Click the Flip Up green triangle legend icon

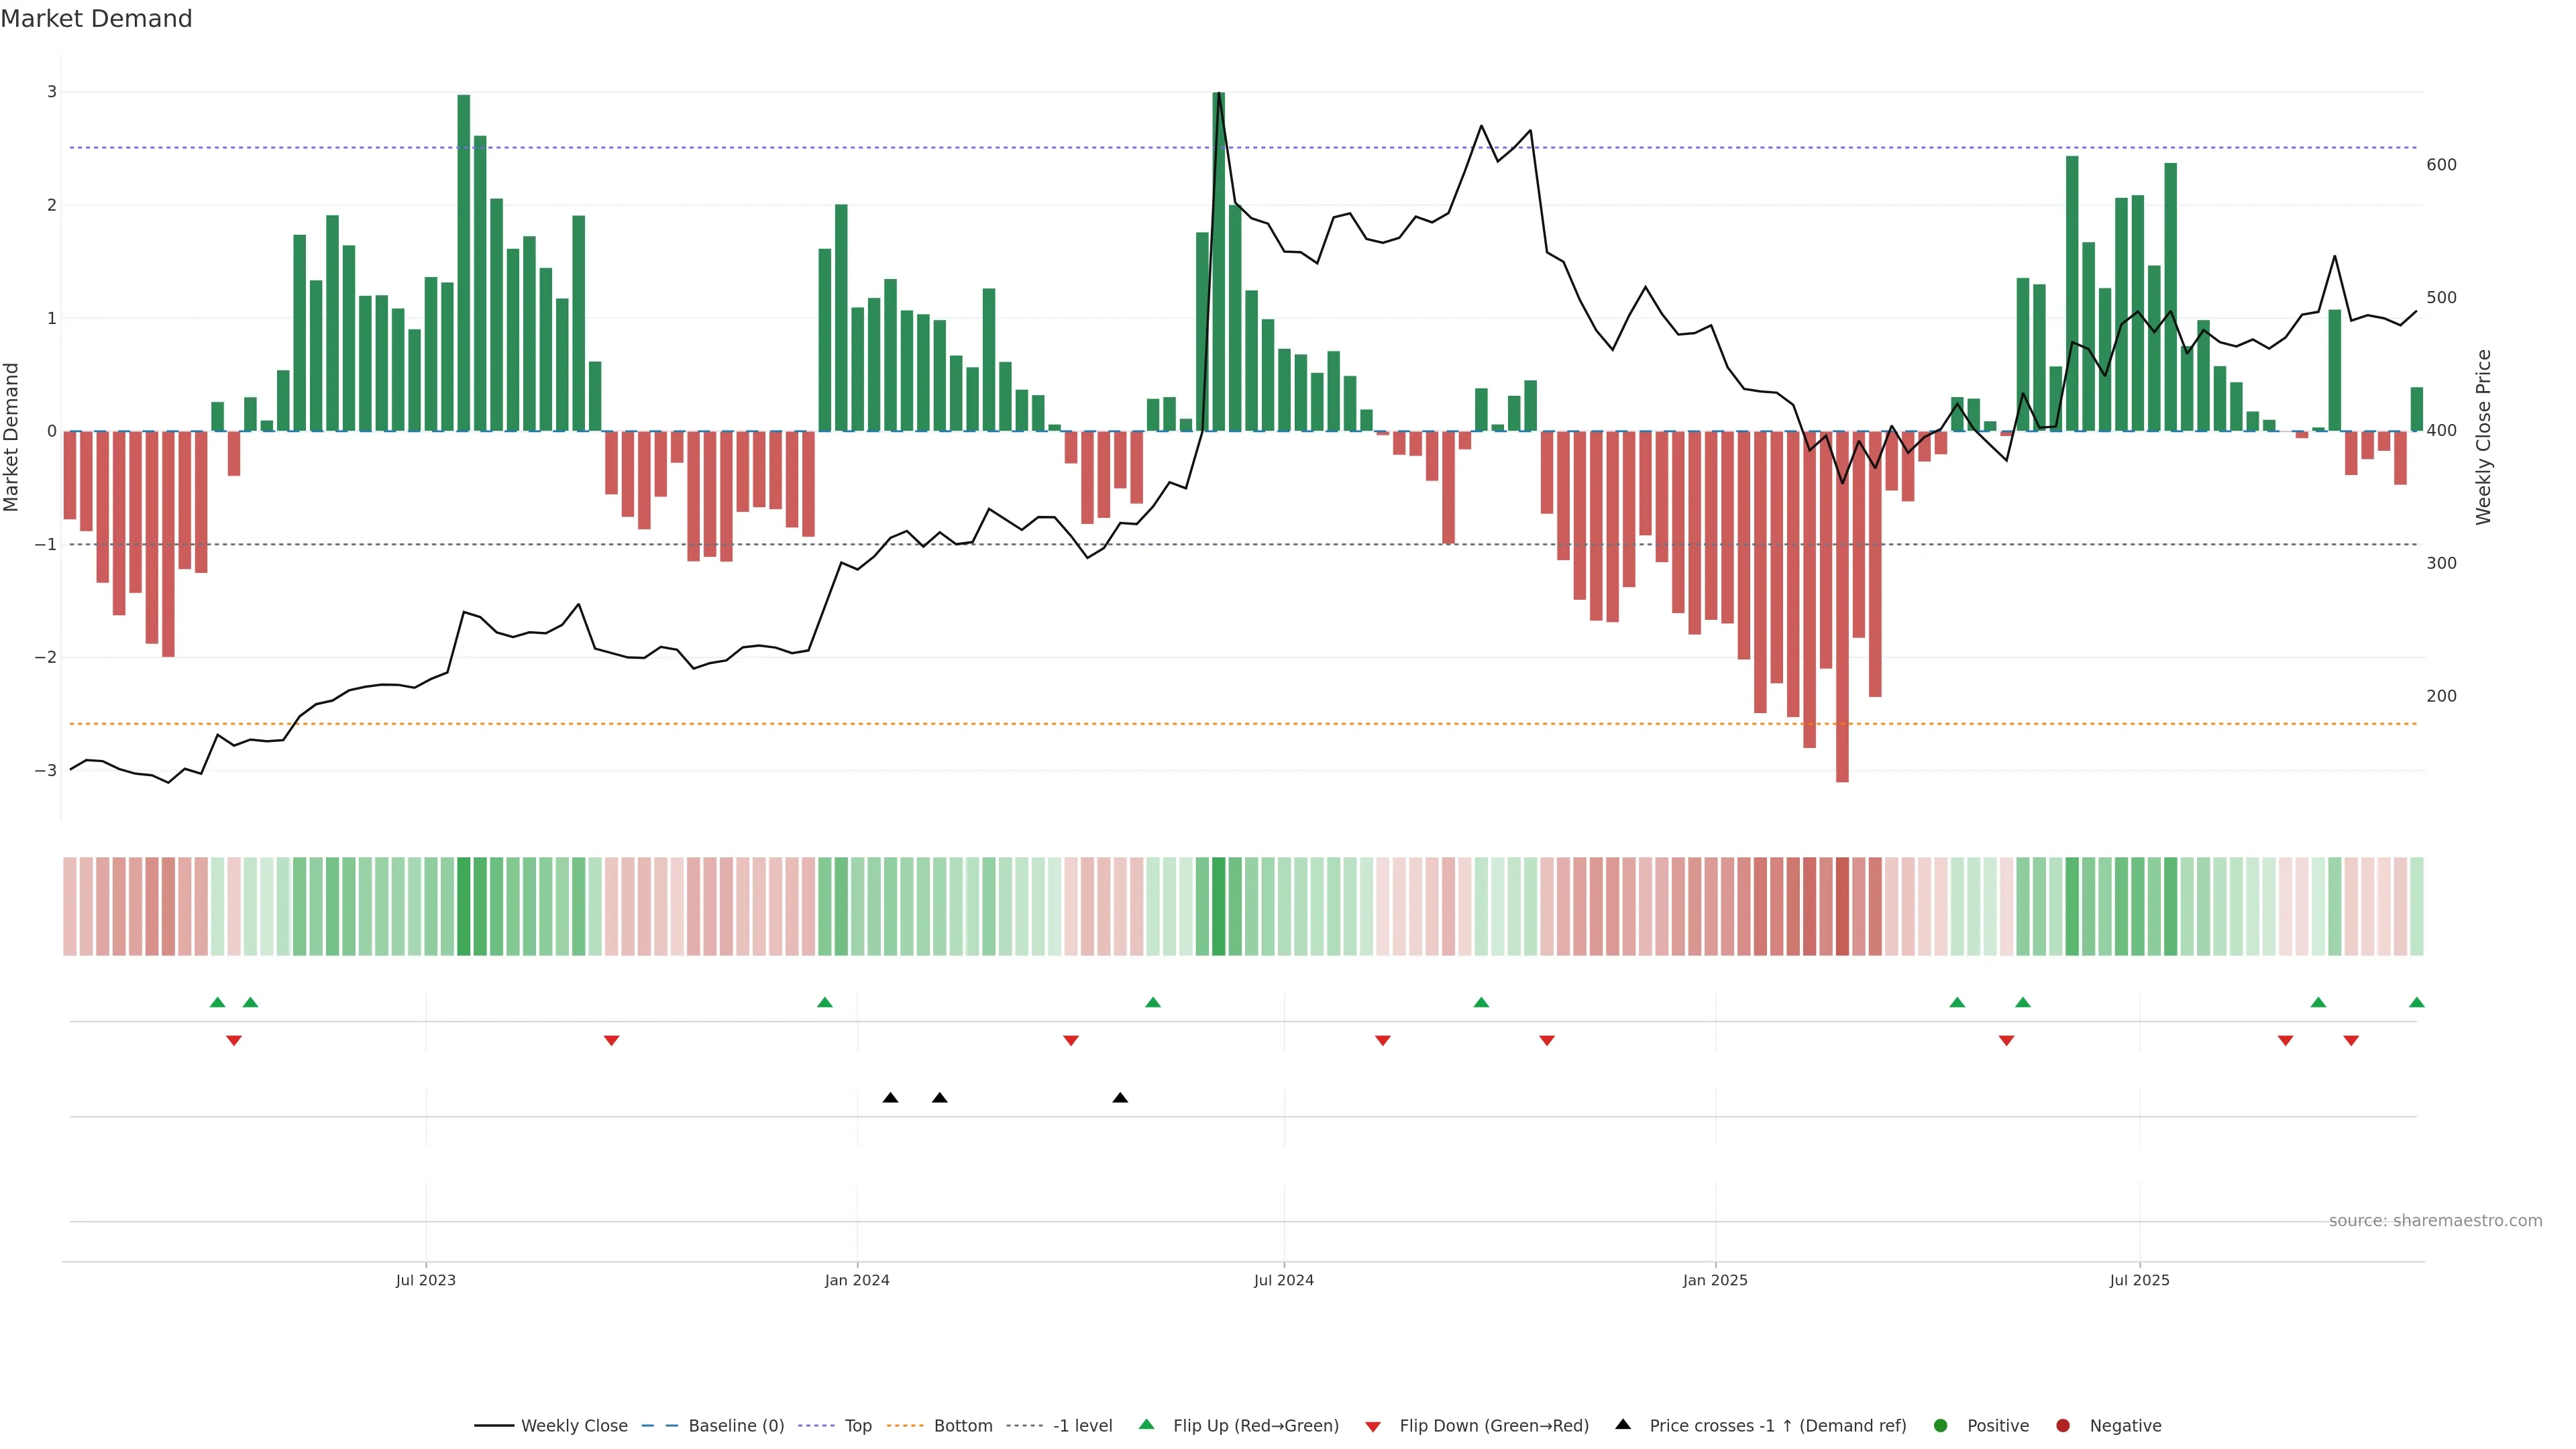1147,1424
